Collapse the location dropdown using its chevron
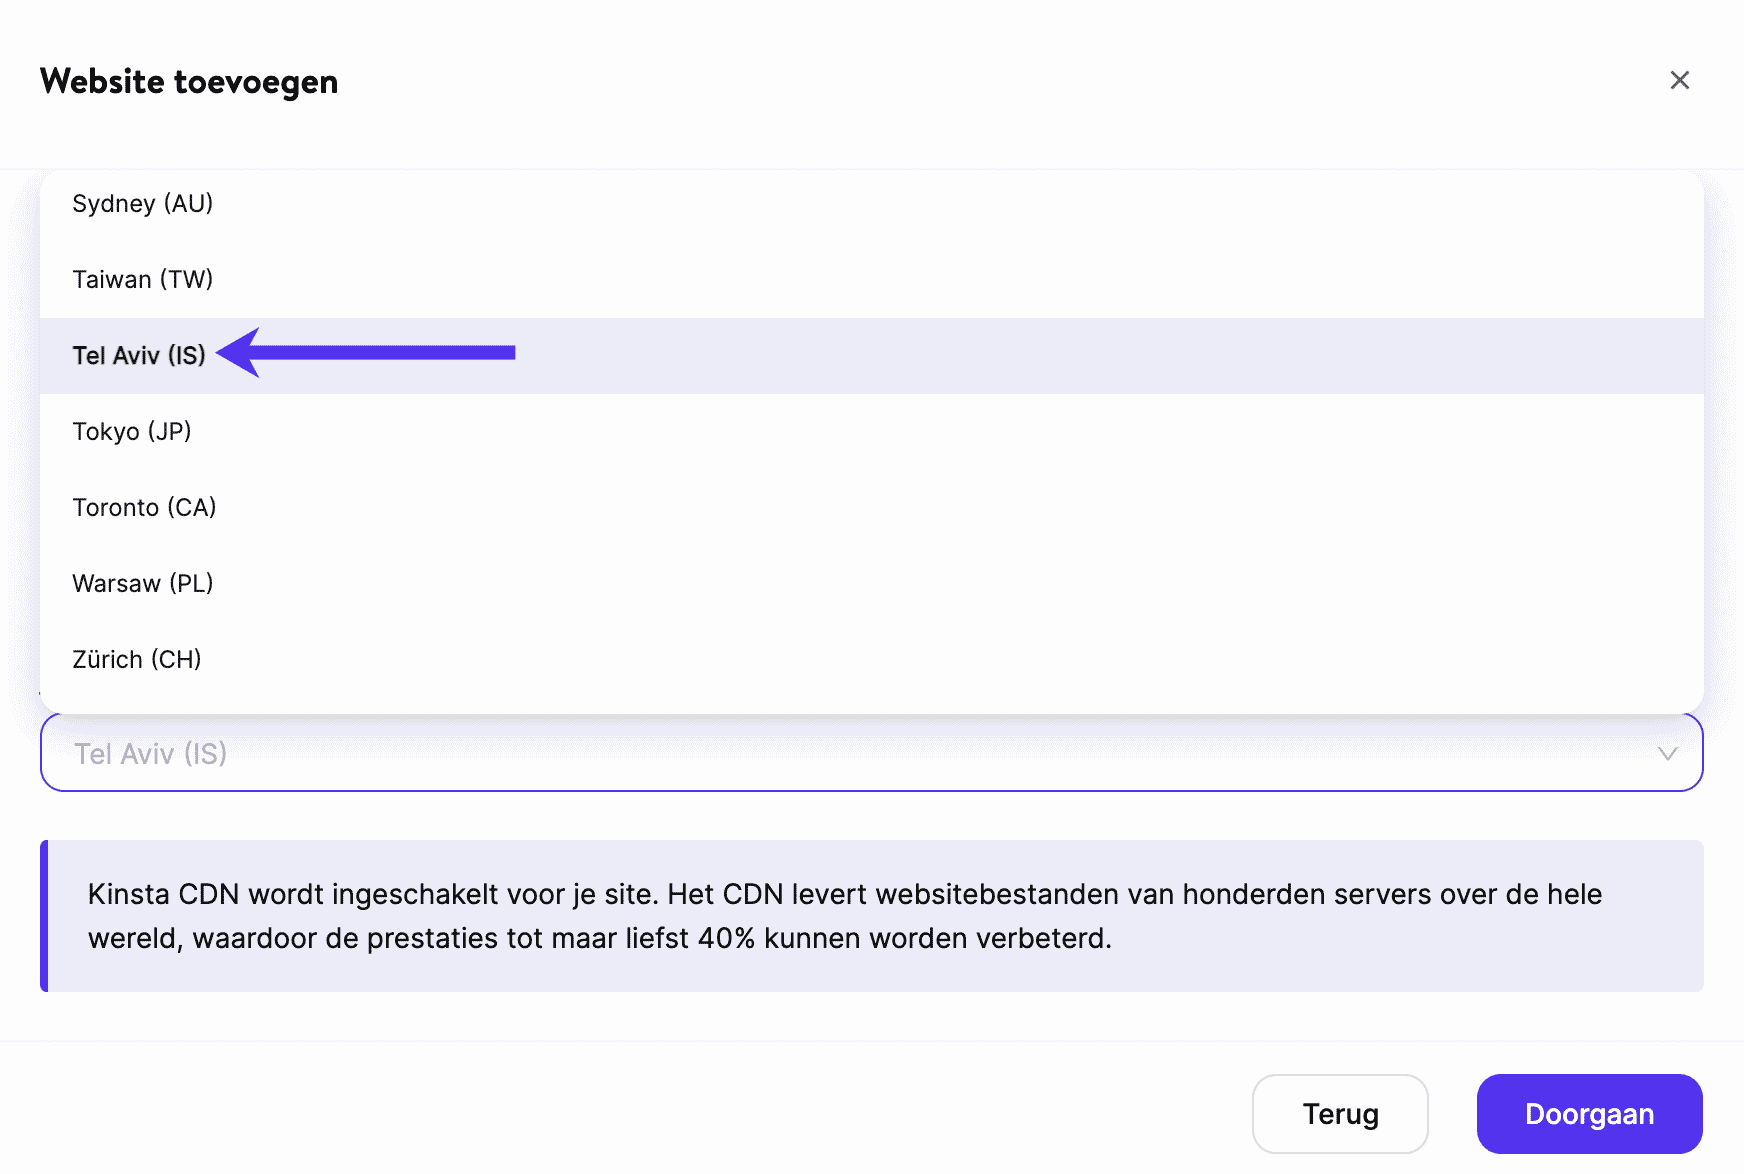The image size is (1744, 1174). (x=1667, y=753)
